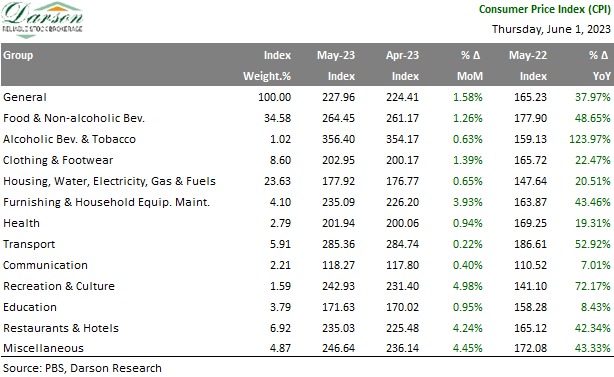614x377 pixels.
Task: Select the Transport May-23 index 285.36
Action: click(339, 244)
